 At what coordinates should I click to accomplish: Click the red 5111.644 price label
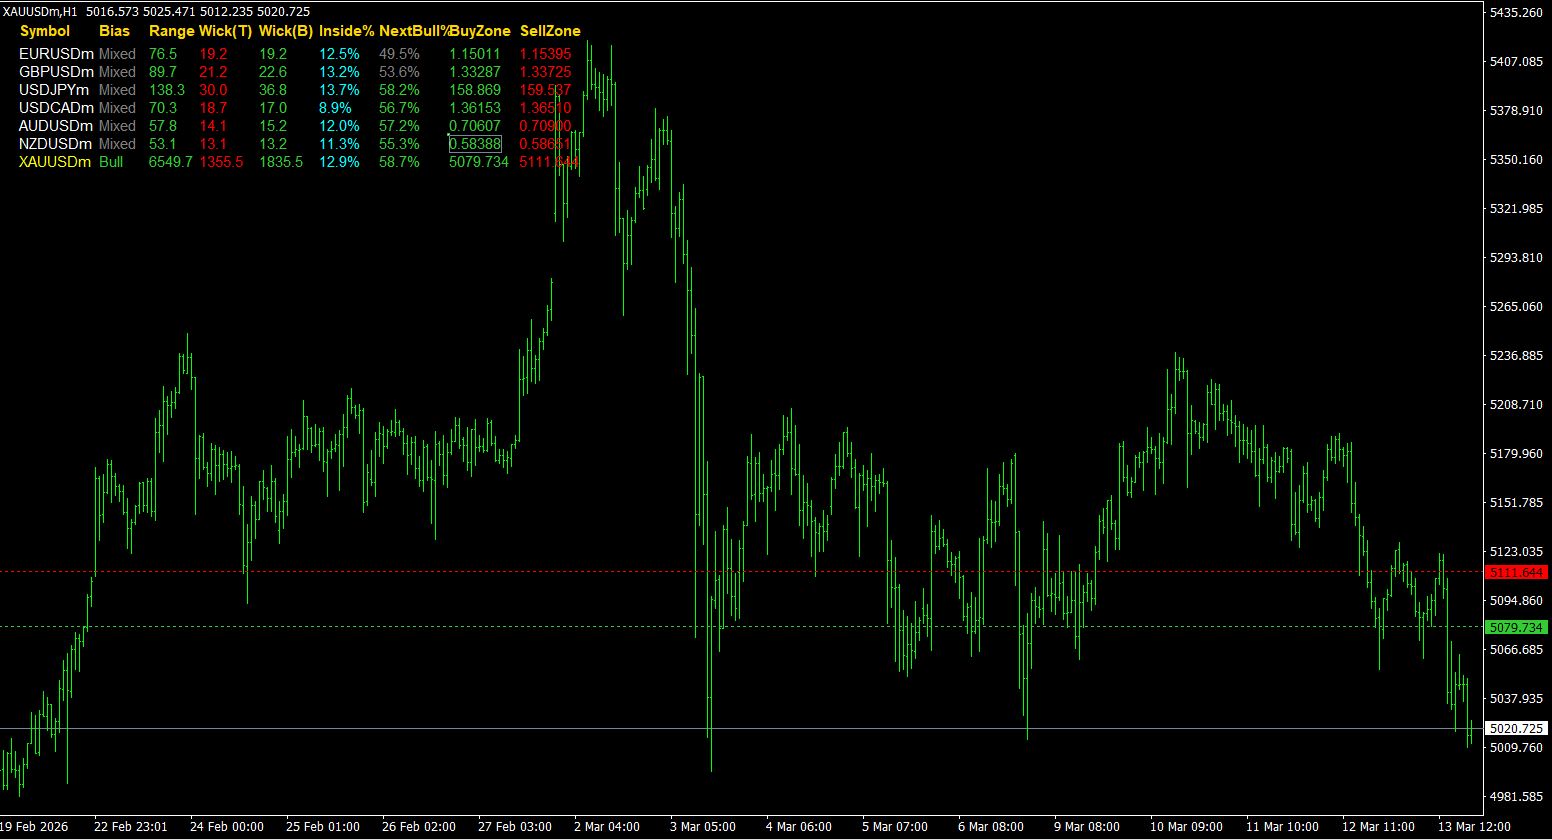(1516, 572)
